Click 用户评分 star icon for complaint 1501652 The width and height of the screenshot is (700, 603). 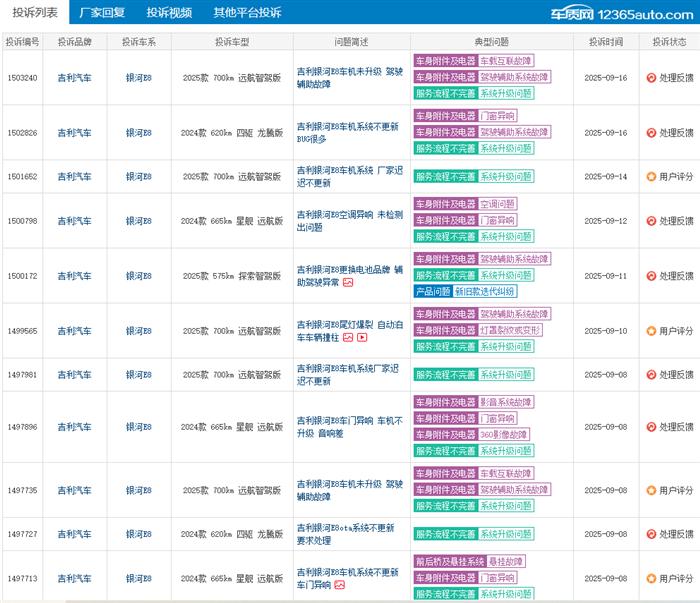[x=651, y=176]
